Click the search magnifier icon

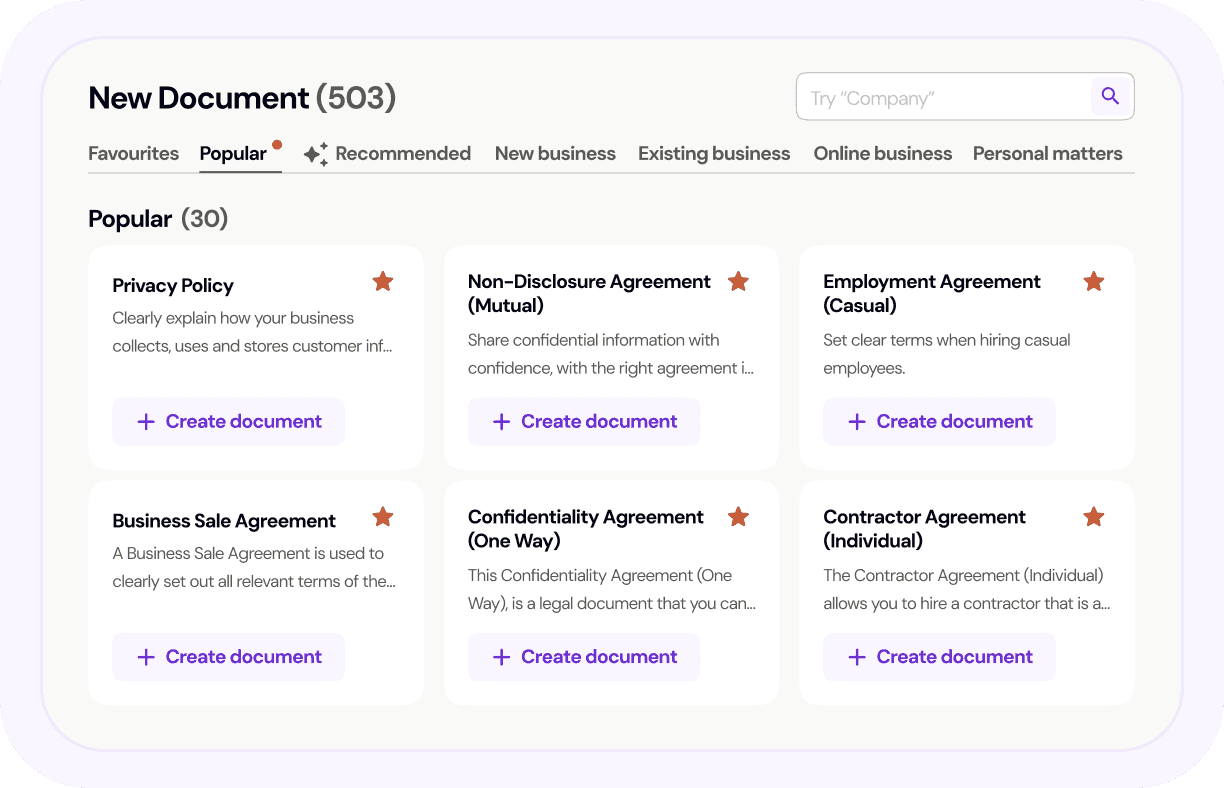click(1110, 96)
